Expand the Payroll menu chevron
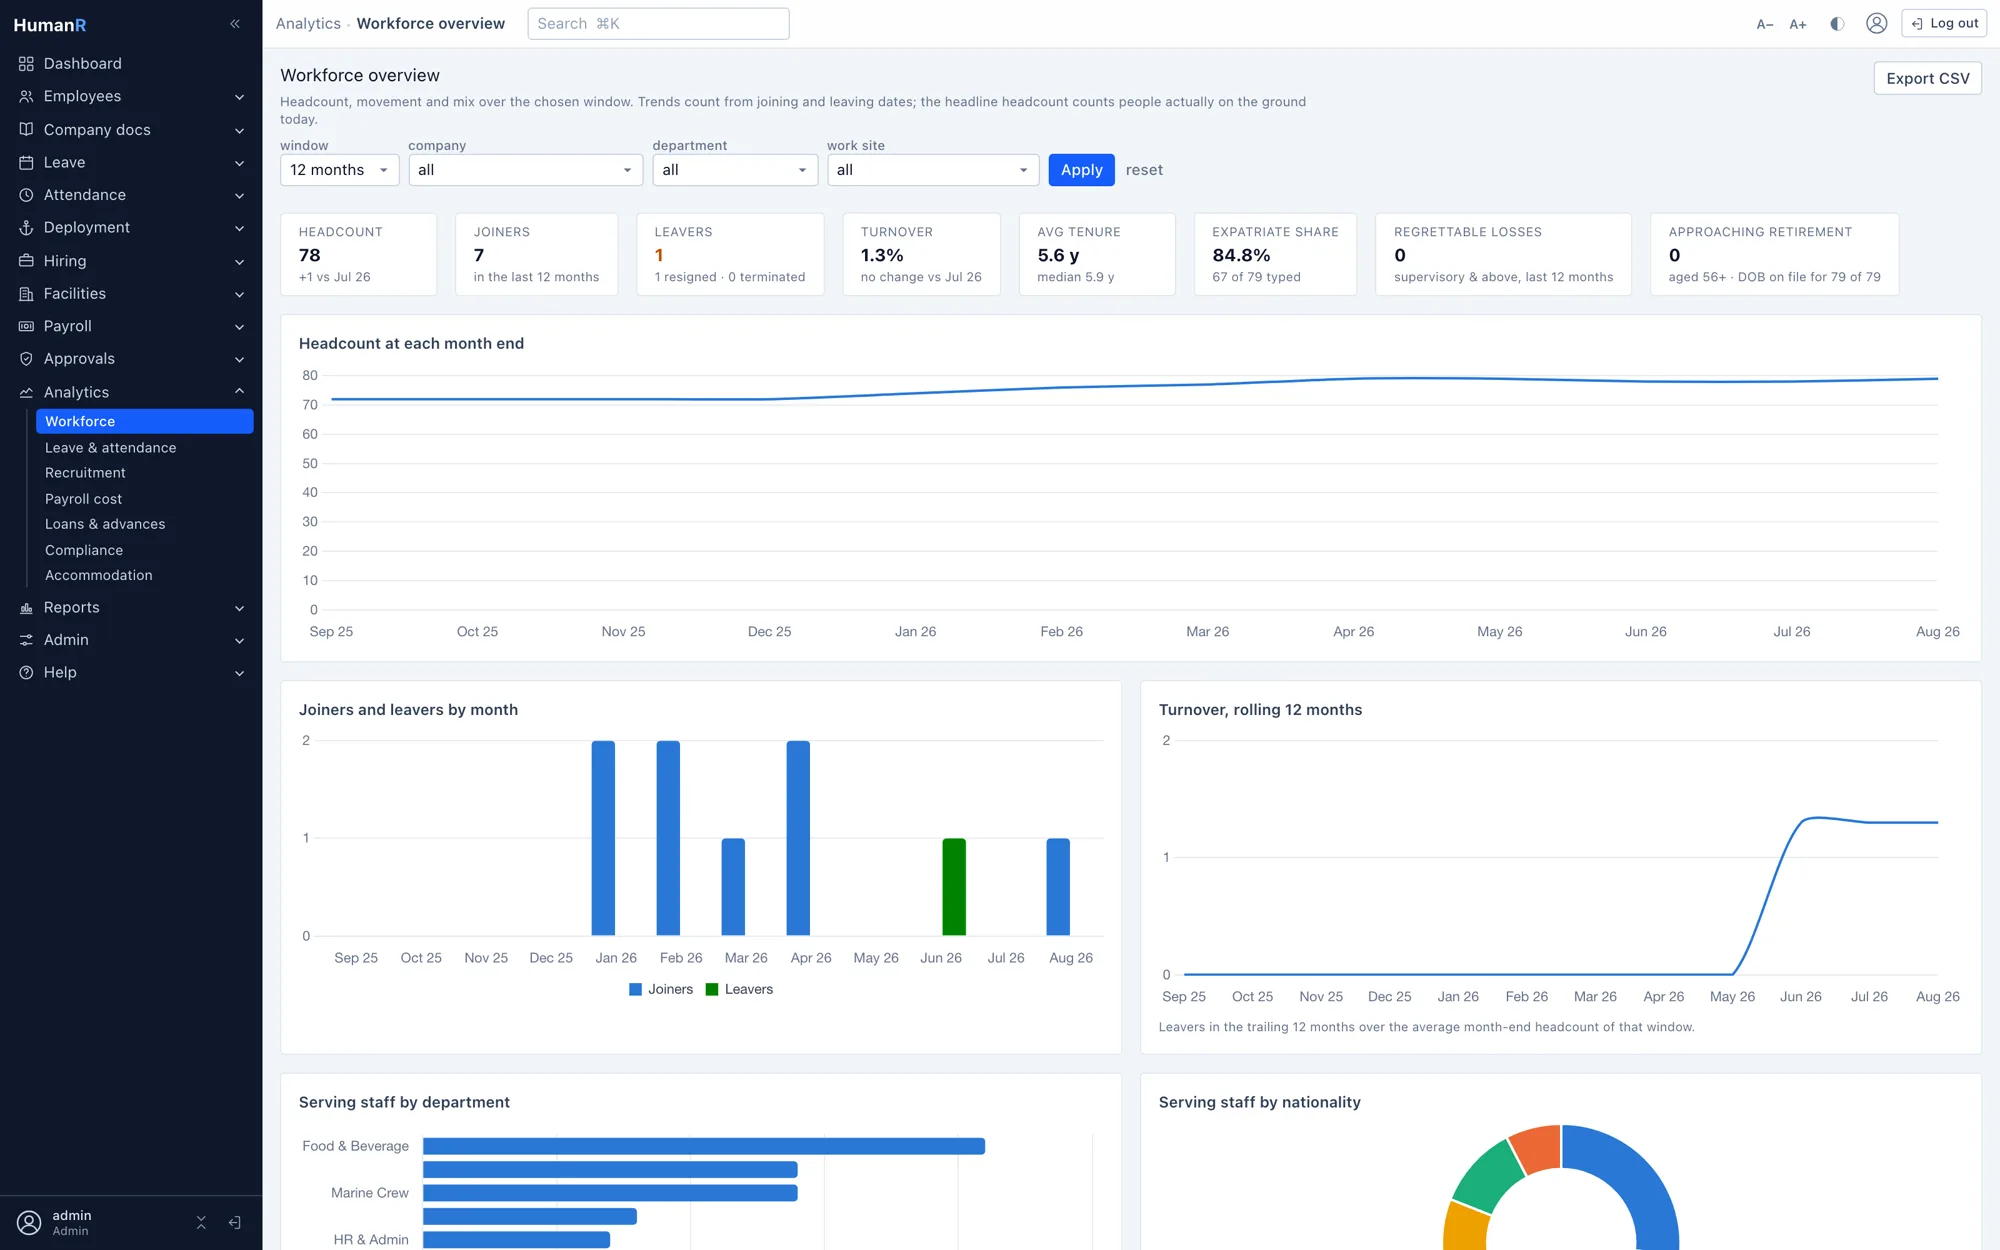This screenshot has width=2000, height=1250. pyautogui.click(x=239, y=327)
